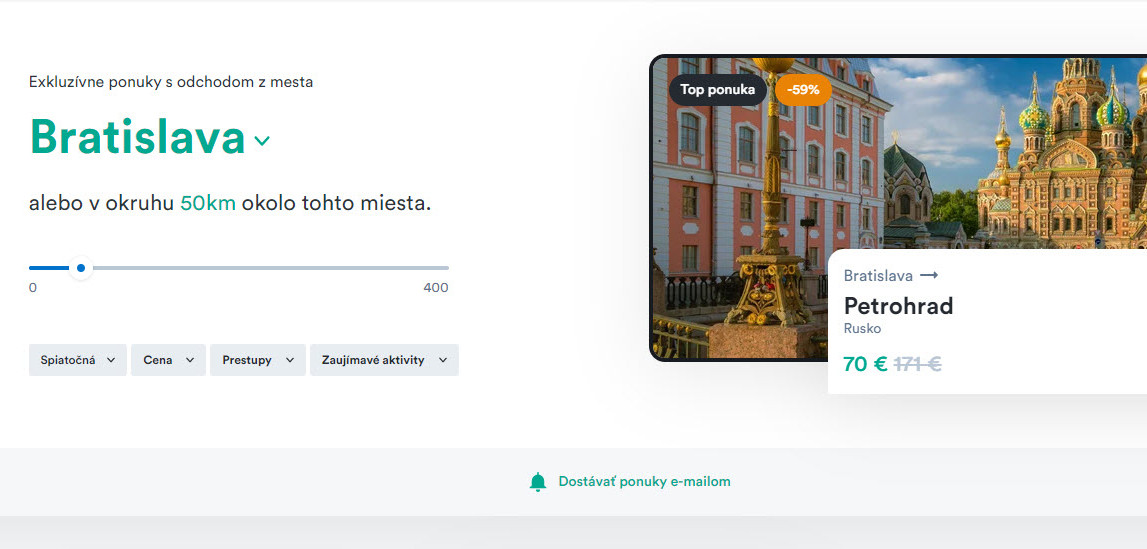Click the bell icon for email offers

coord(538,482)
